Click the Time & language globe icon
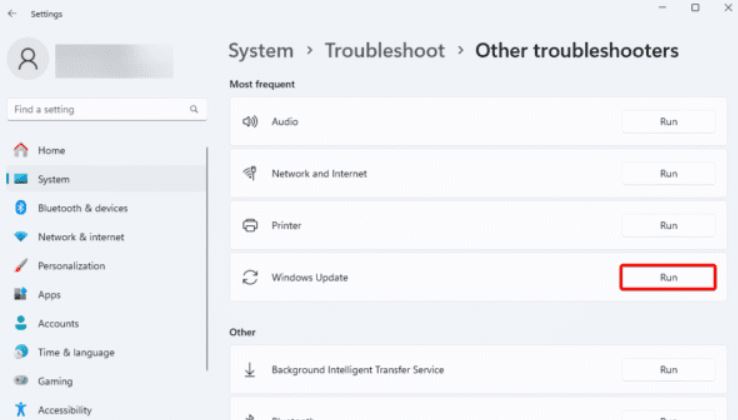The width and height of the screenshot is (738, 420). tap(21, 352)
